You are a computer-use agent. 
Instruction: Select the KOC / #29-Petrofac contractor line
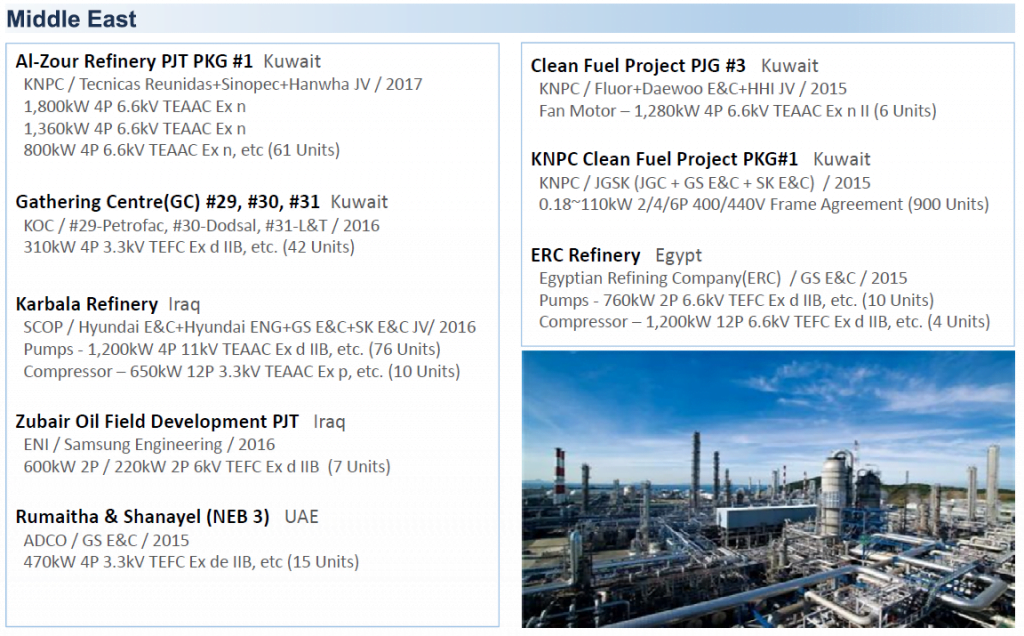201,226
